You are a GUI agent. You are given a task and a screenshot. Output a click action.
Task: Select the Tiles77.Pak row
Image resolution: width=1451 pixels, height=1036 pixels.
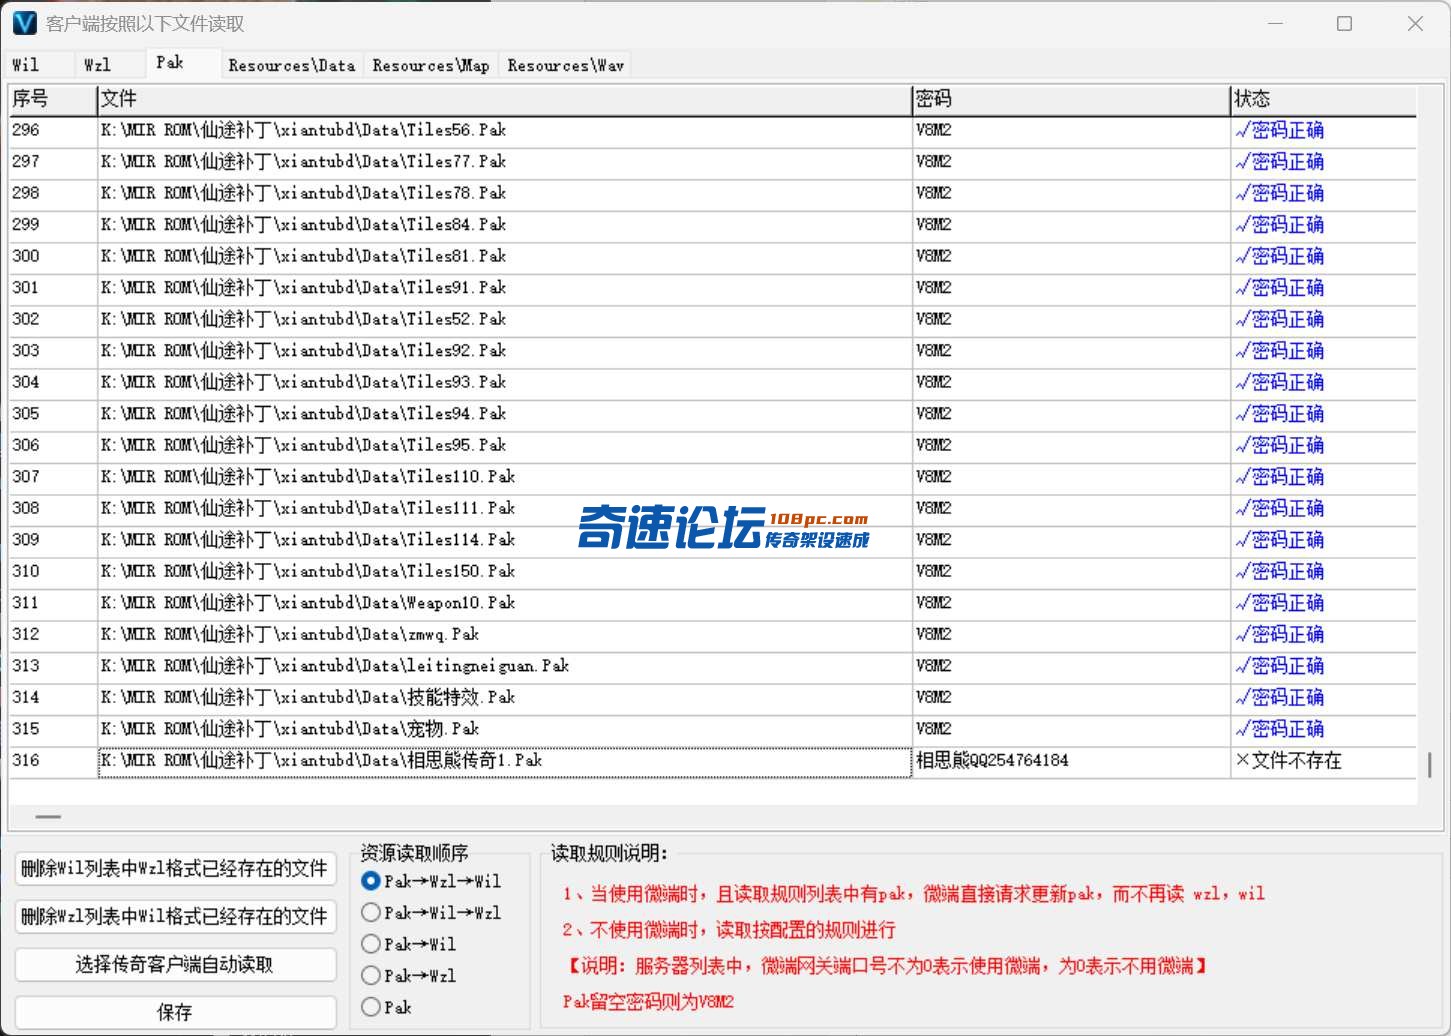coord(504,162)
